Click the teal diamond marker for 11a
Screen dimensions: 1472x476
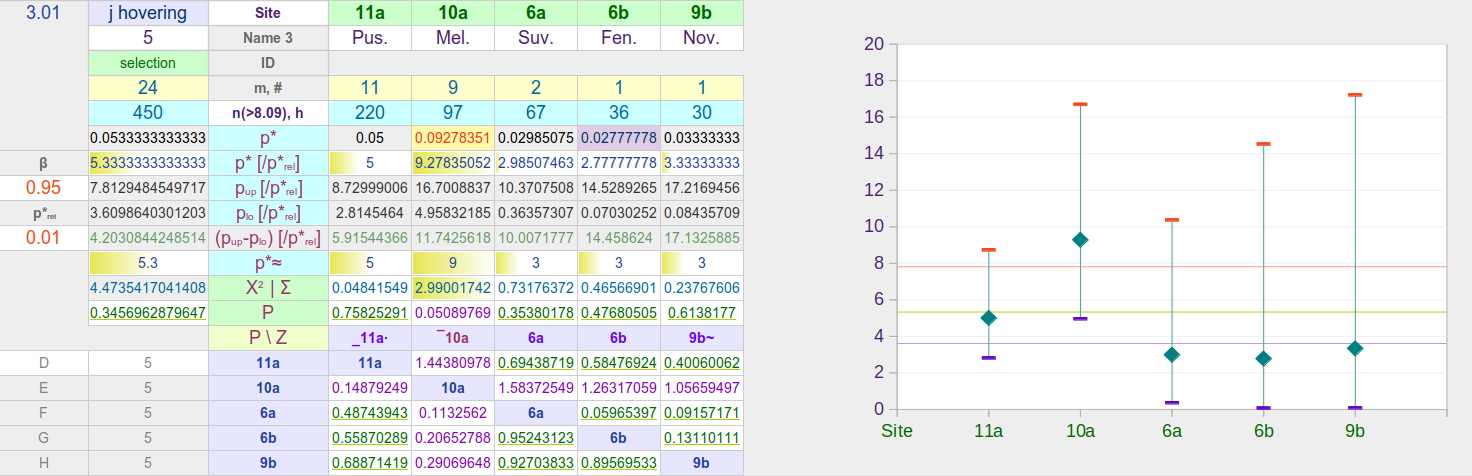[x=988, y=318]
